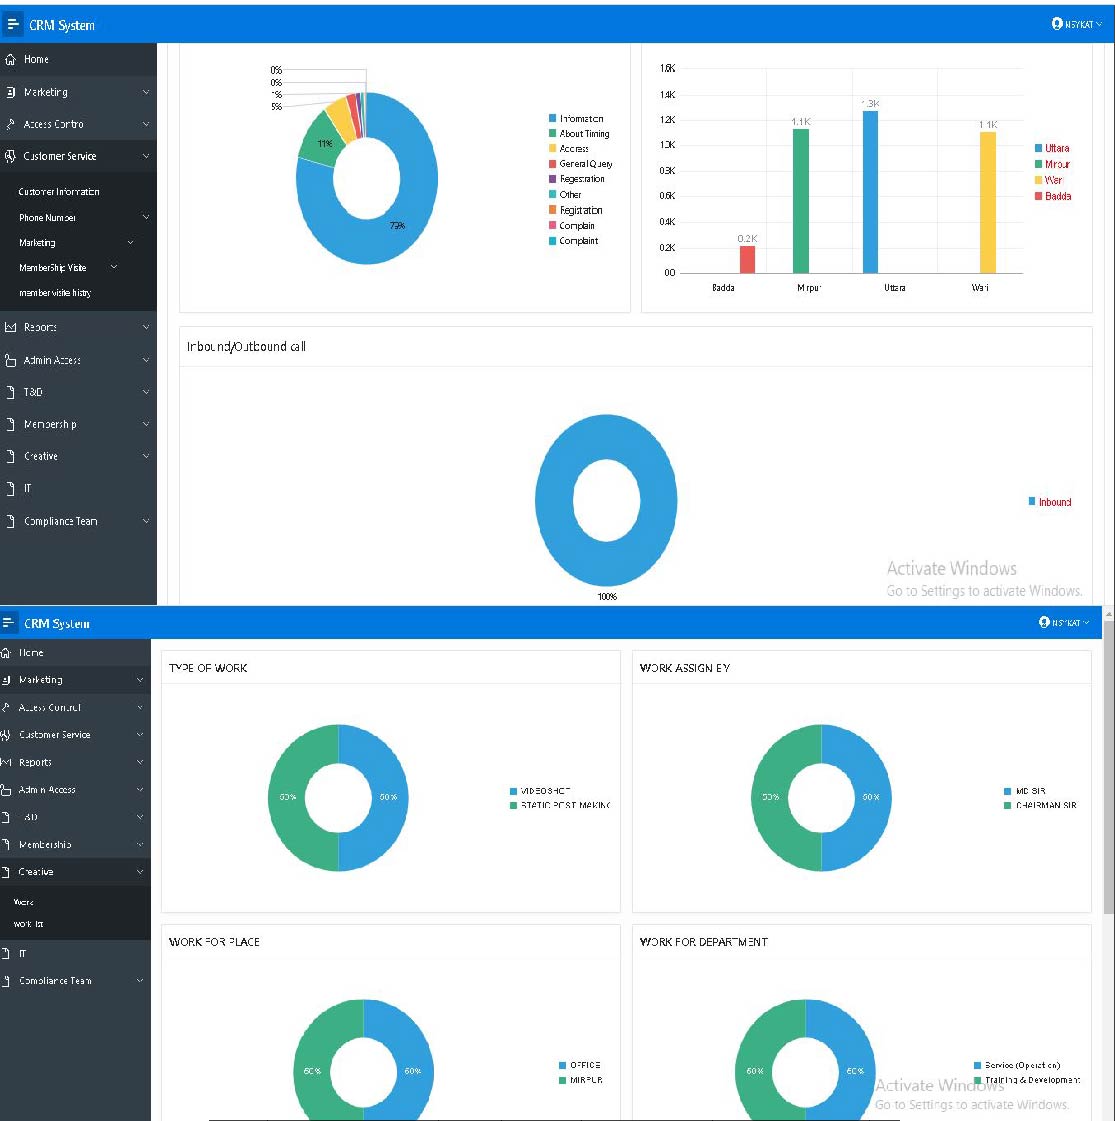Viewport: 1115px width, 1121px height.
Task: Click Inbound/Outbound call panel title
Action: (247, 347)
